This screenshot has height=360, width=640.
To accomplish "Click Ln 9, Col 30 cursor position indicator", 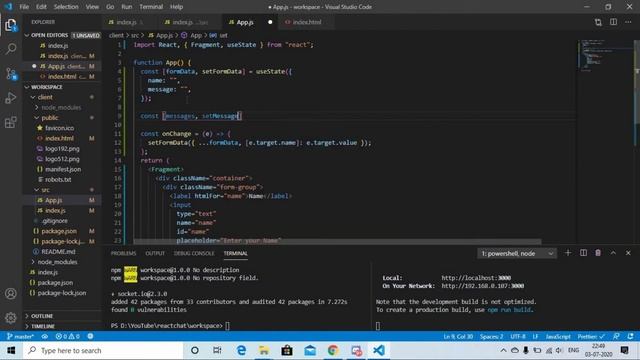I will coord(458,336).
